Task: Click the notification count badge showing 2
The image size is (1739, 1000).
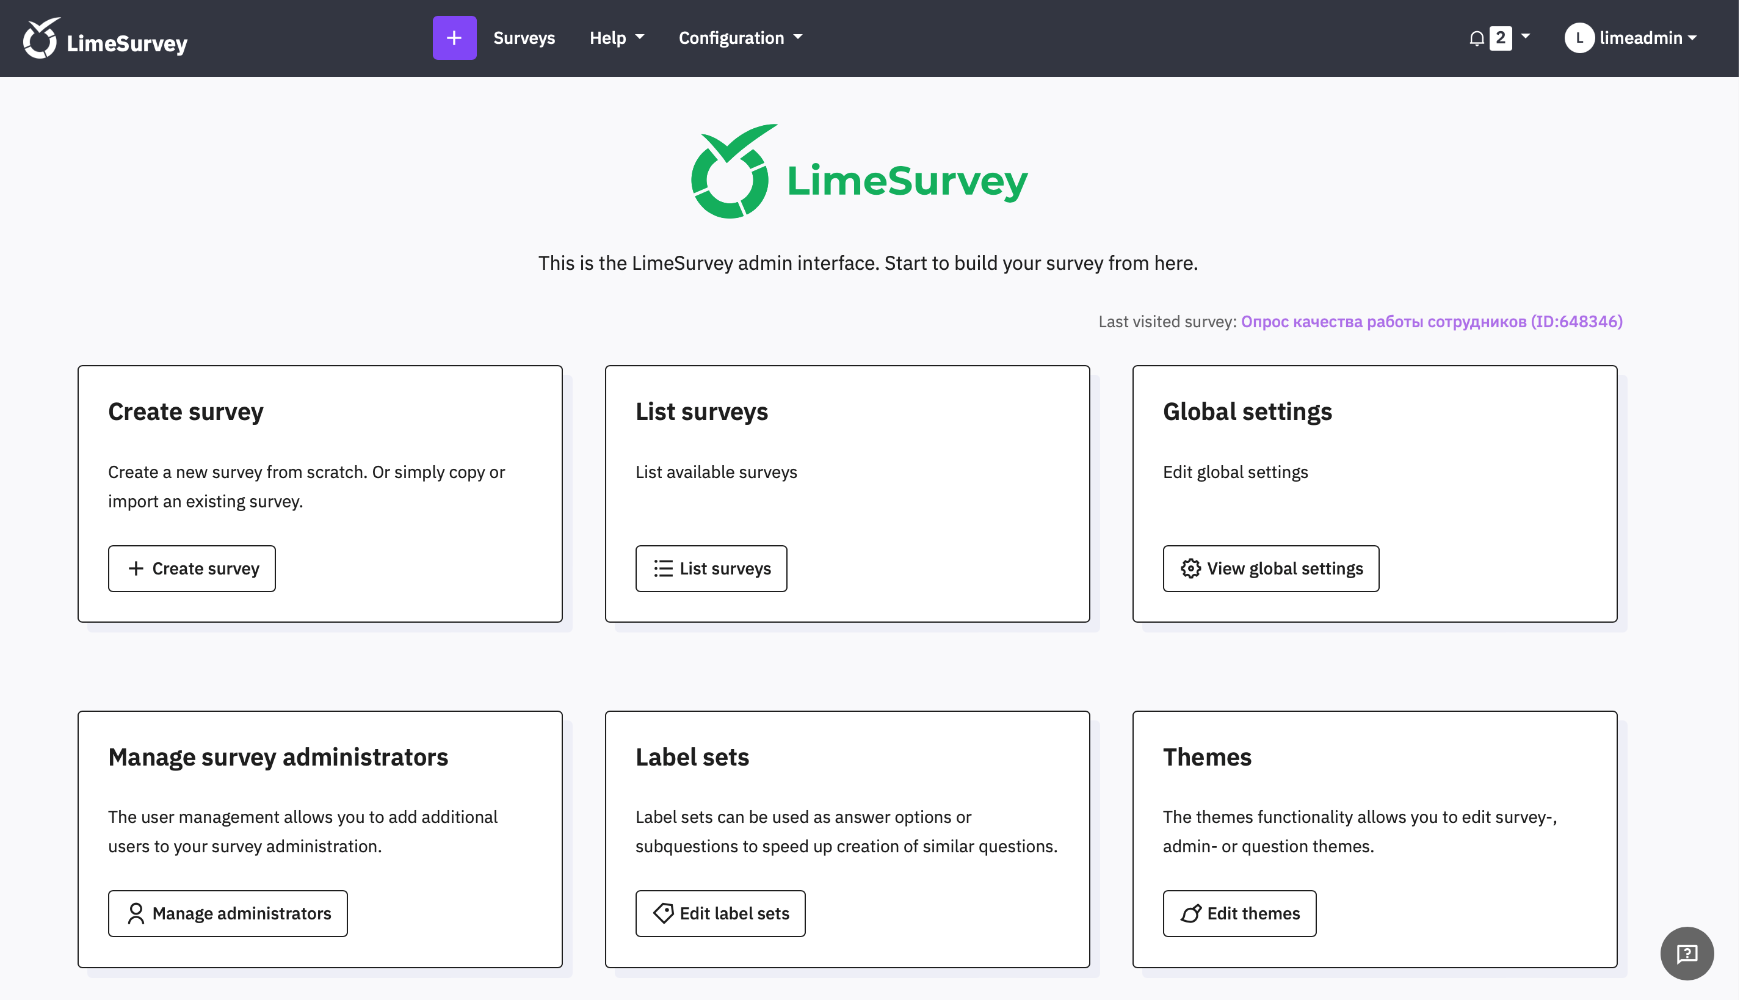Action: pyautogui.click(x=1500, y=38)
